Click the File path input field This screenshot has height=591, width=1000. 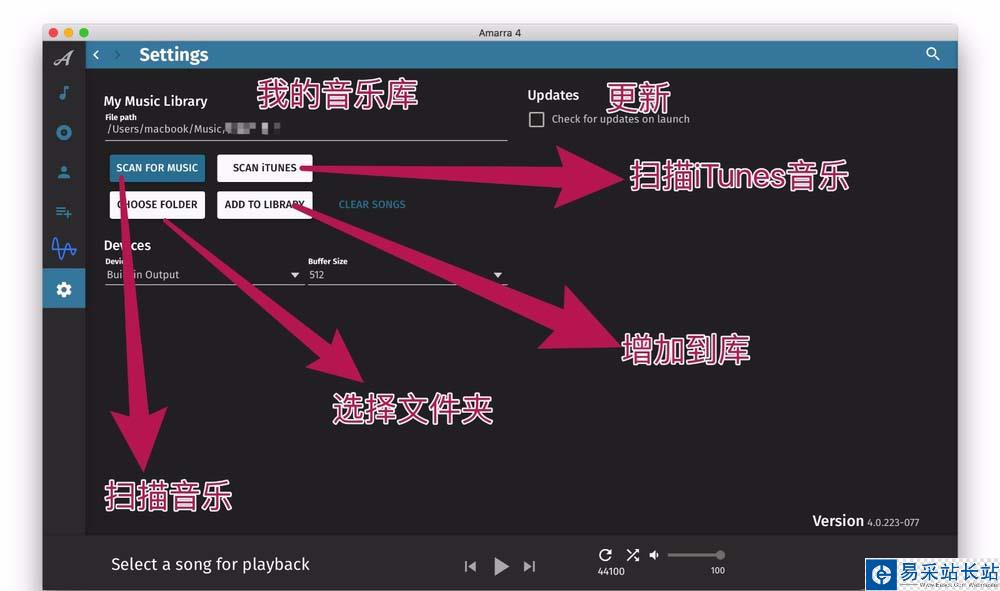[306, 129]
